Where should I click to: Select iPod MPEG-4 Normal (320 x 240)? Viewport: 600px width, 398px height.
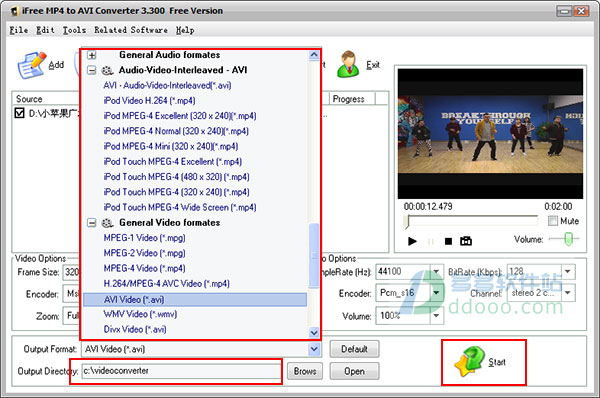[x=176, y=131]
